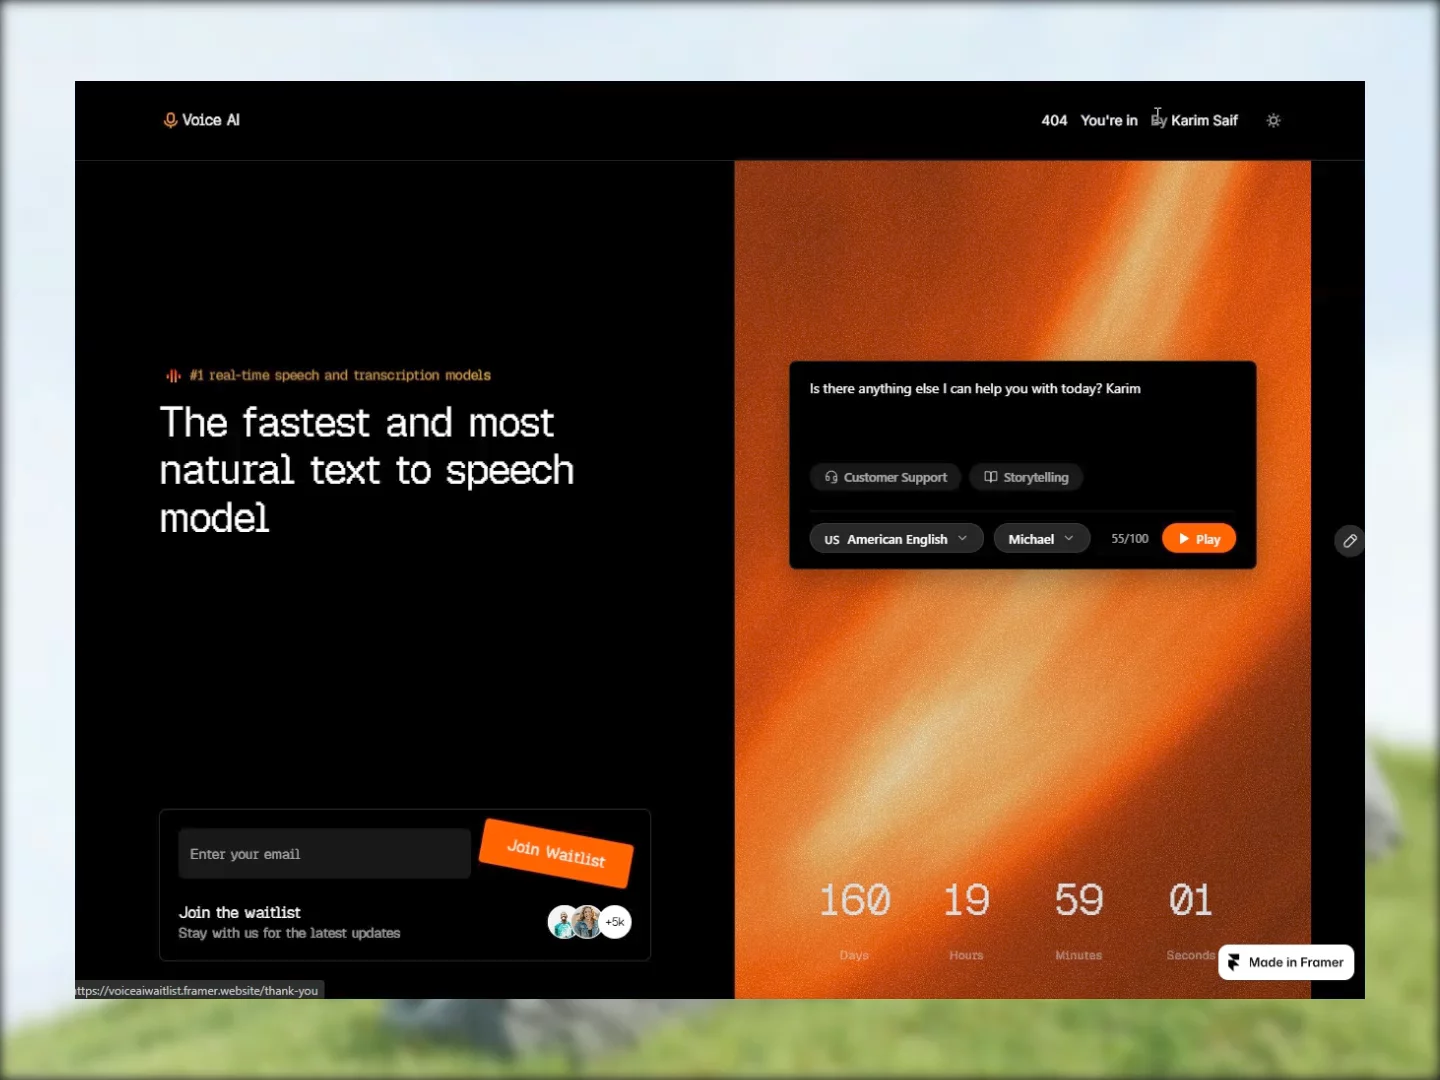
Task: Click the sound wave icon beside #1 real-time
Action: coord(173,376)
